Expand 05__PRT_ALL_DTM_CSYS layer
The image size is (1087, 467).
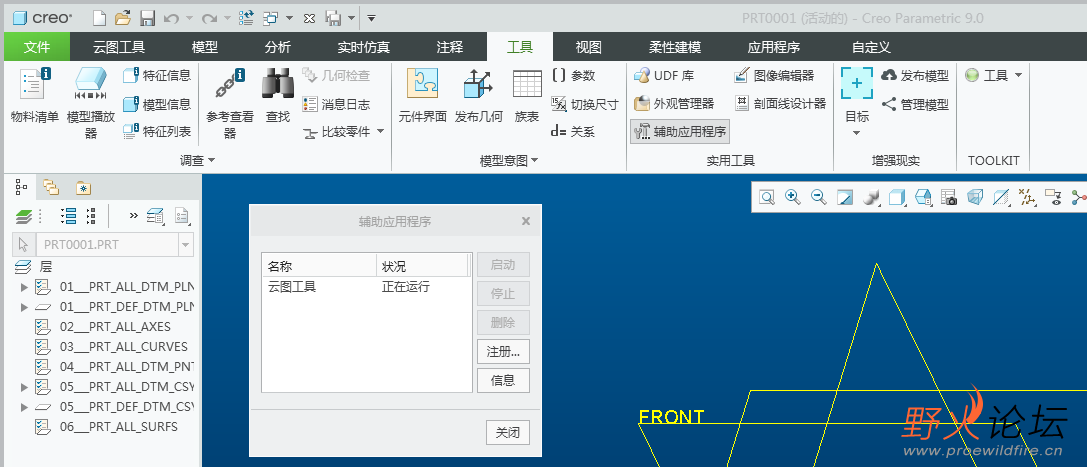[x=24, y=387]
